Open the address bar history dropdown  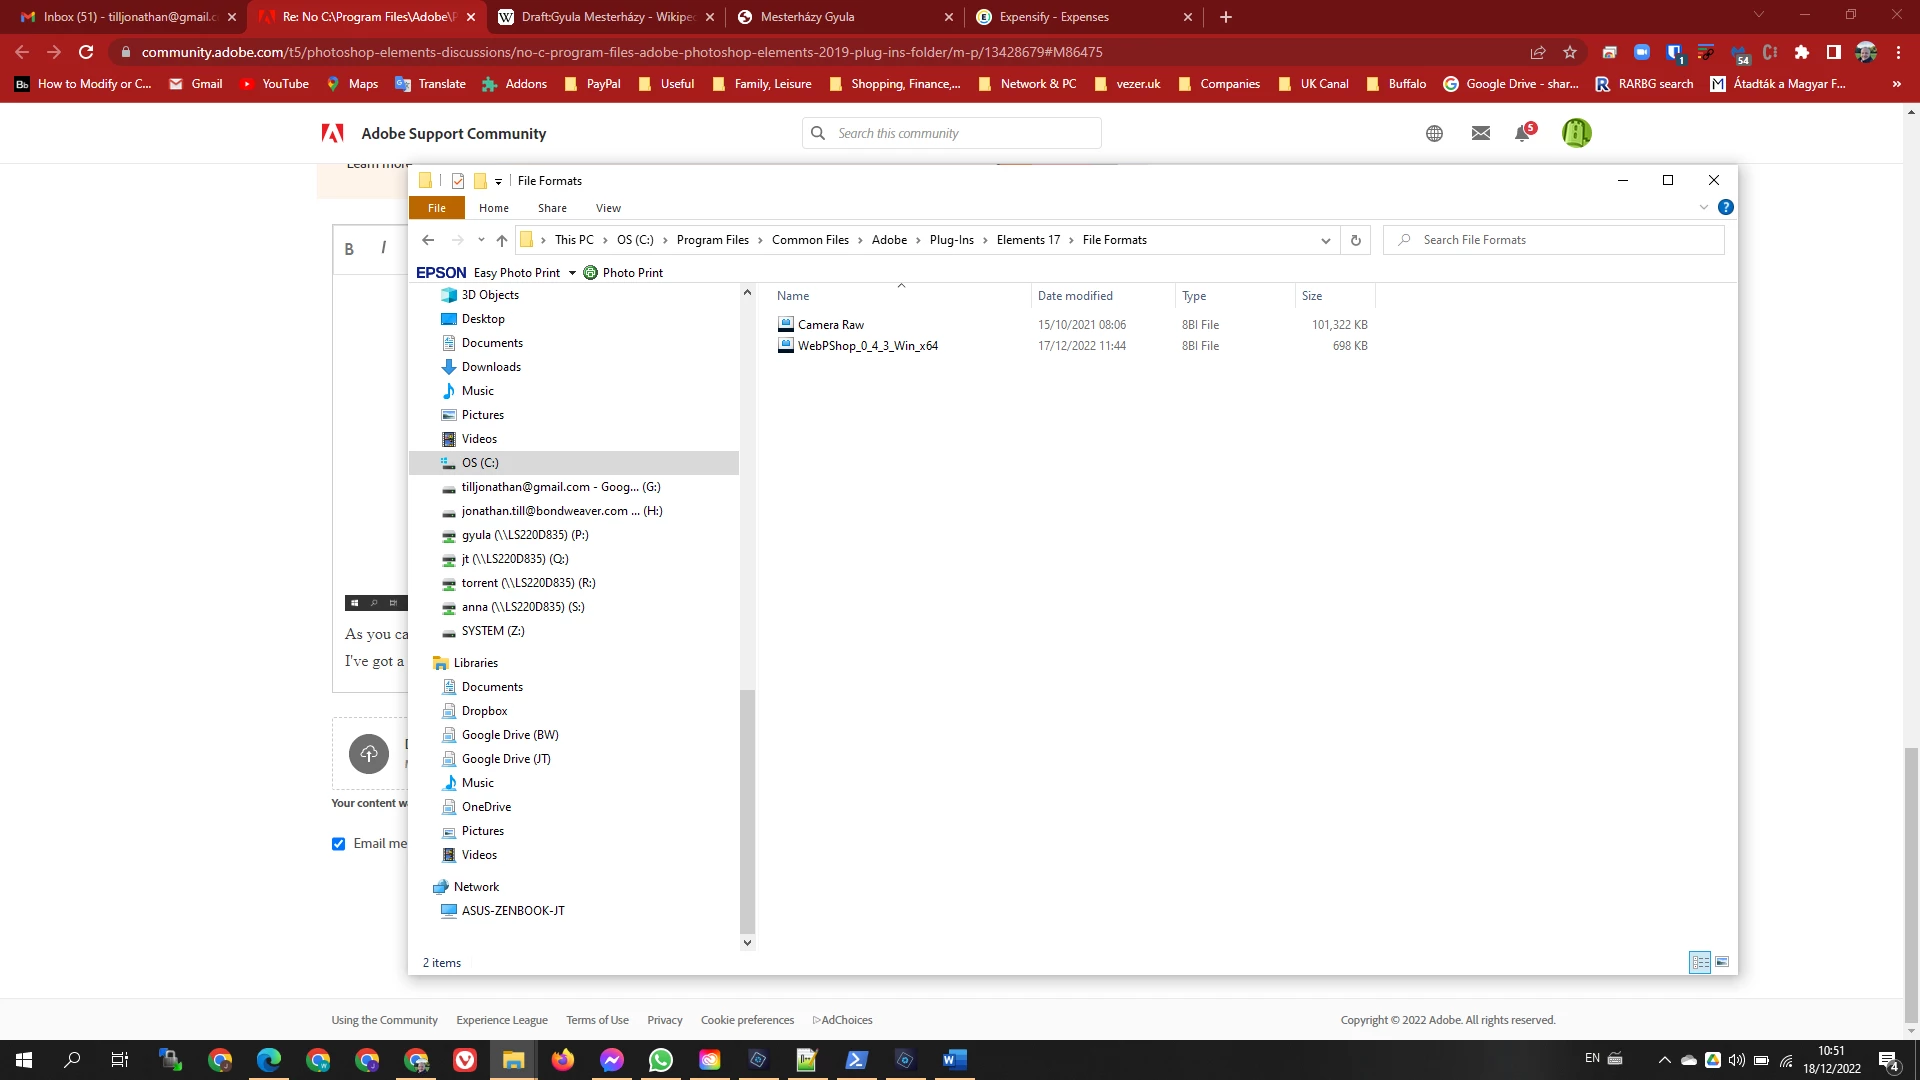(1325, 240)
